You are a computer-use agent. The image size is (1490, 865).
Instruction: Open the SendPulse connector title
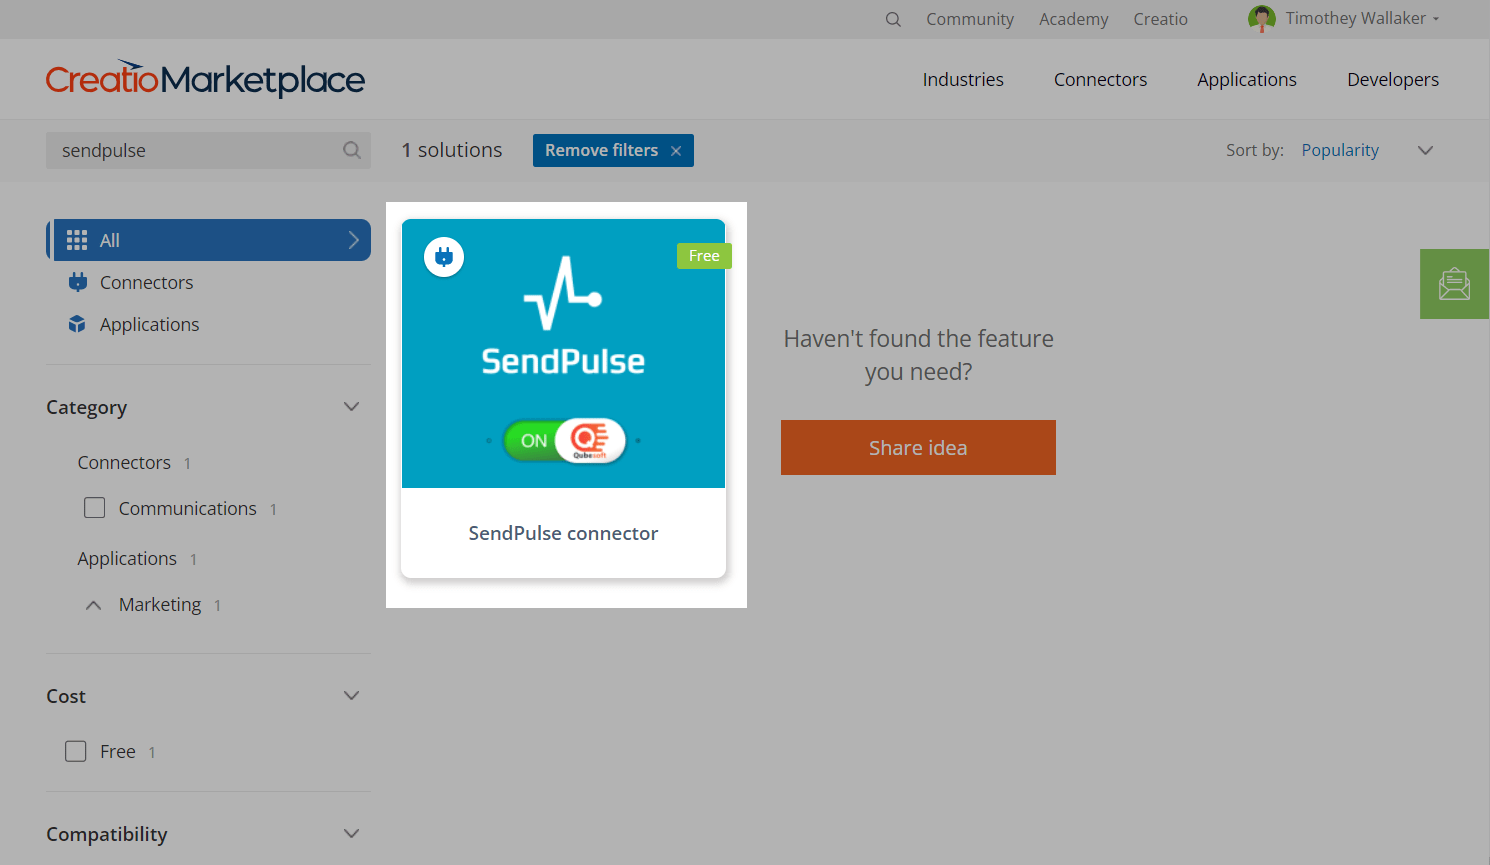pos(563,533)
